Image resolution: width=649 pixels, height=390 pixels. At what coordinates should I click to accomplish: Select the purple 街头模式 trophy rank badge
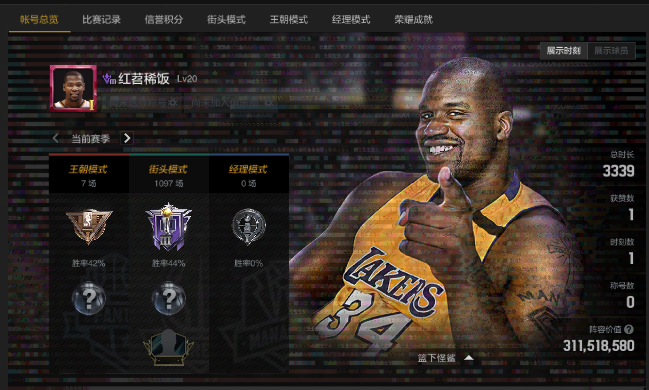[168, 227]
